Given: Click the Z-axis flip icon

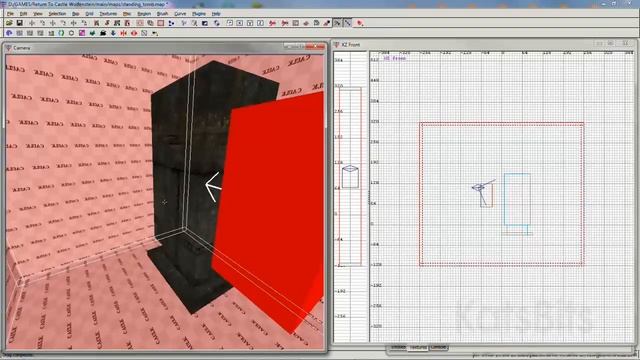Looking at the screenshot, I should tap(73, 23).
